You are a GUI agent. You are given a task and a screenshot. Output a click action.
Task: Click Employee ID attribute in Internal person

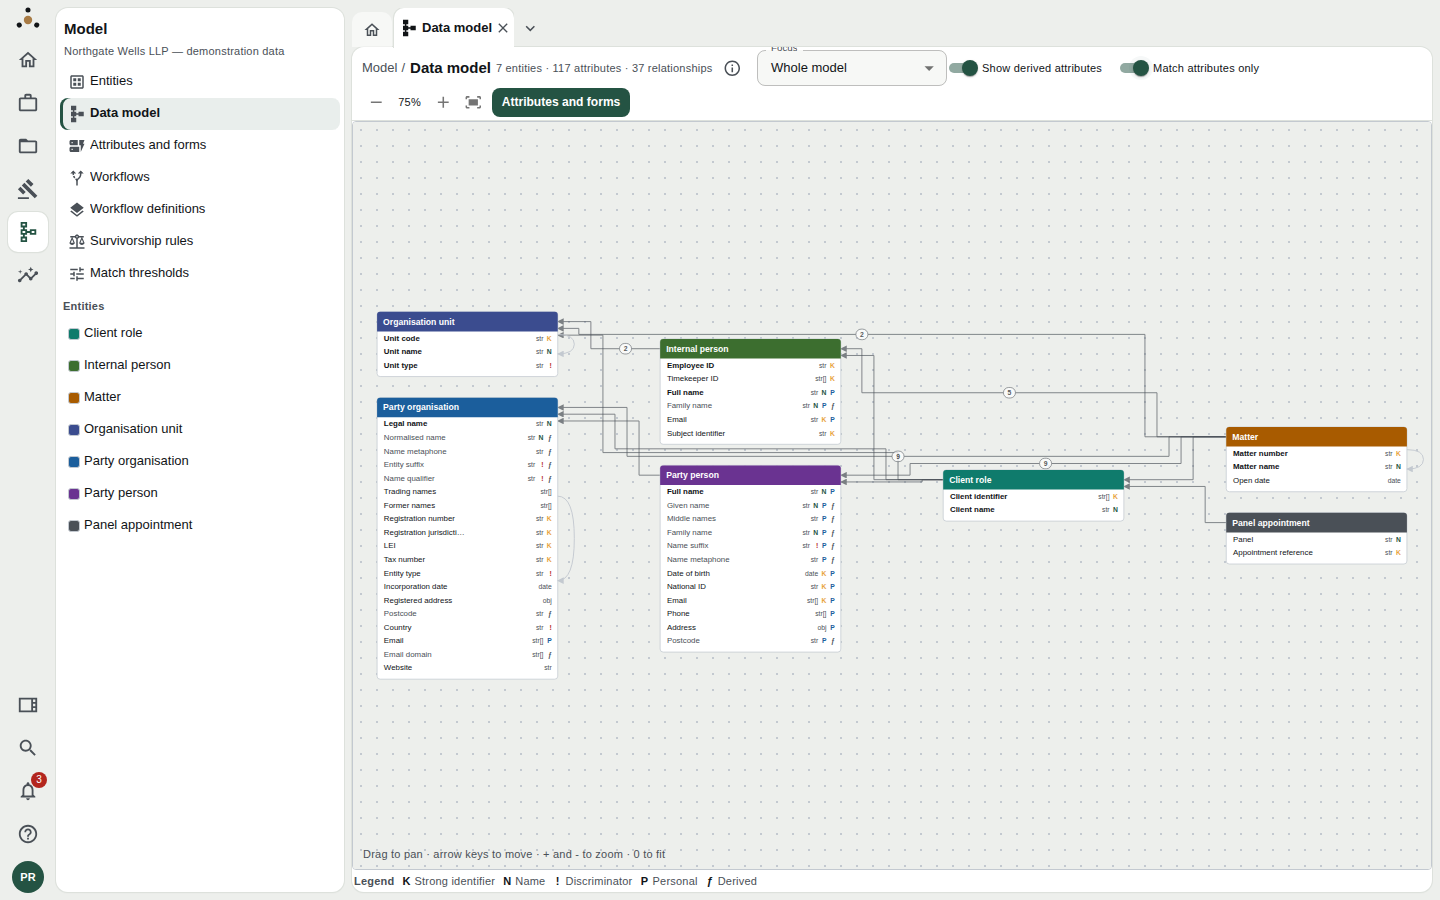point(750,366)
